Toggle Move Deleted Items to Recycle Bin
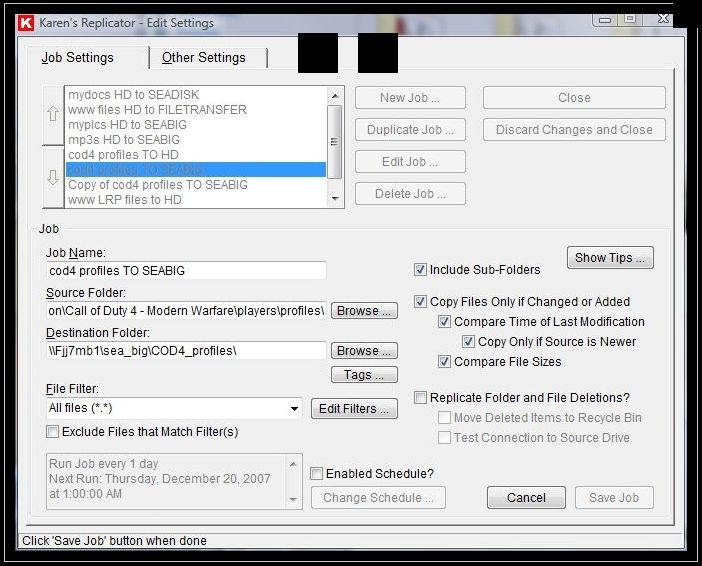This screenshot has height=566, width=702. (444, 418)
